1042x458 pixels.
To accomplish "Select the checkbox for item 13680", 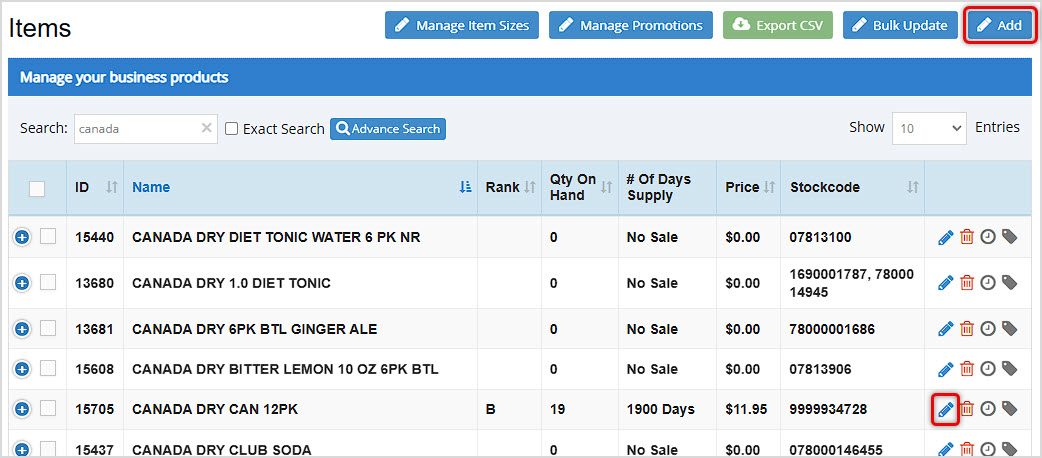I will pos(48,283).
